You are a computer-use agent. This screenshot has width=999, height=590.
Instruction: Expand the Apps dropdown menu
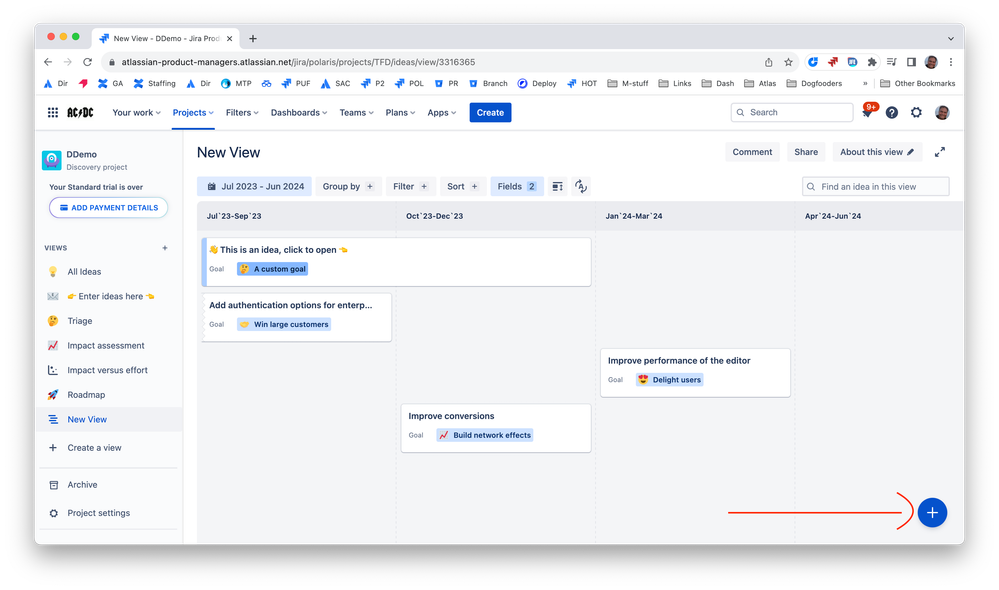tap(442, 113)
